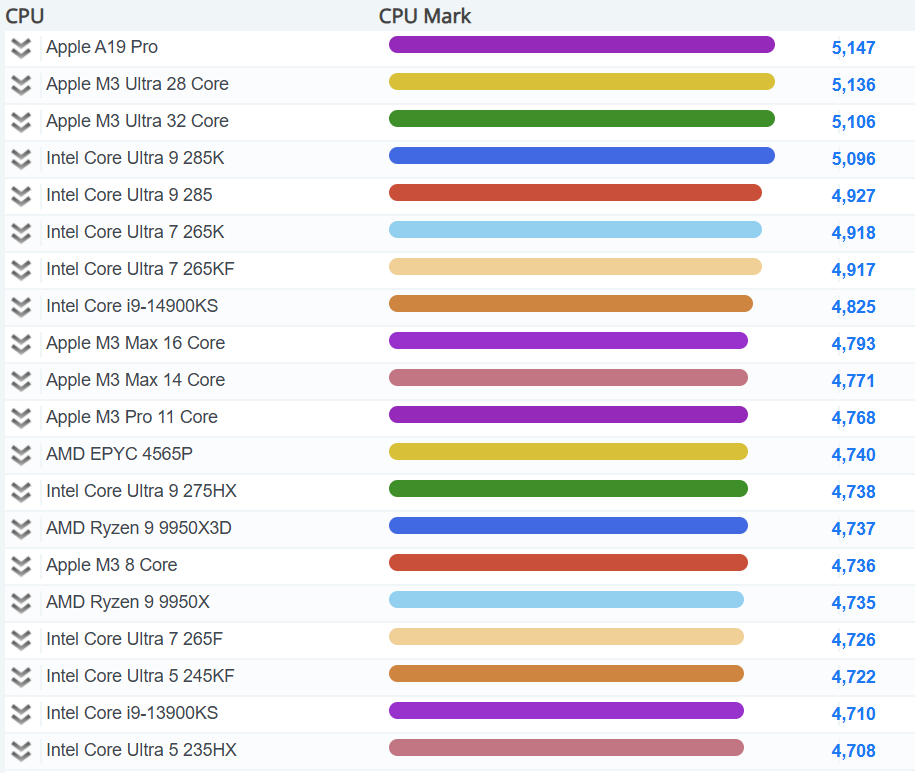
Task: Select the 4,927 score of Core Ultra 9 285
Action: (853, 196)
